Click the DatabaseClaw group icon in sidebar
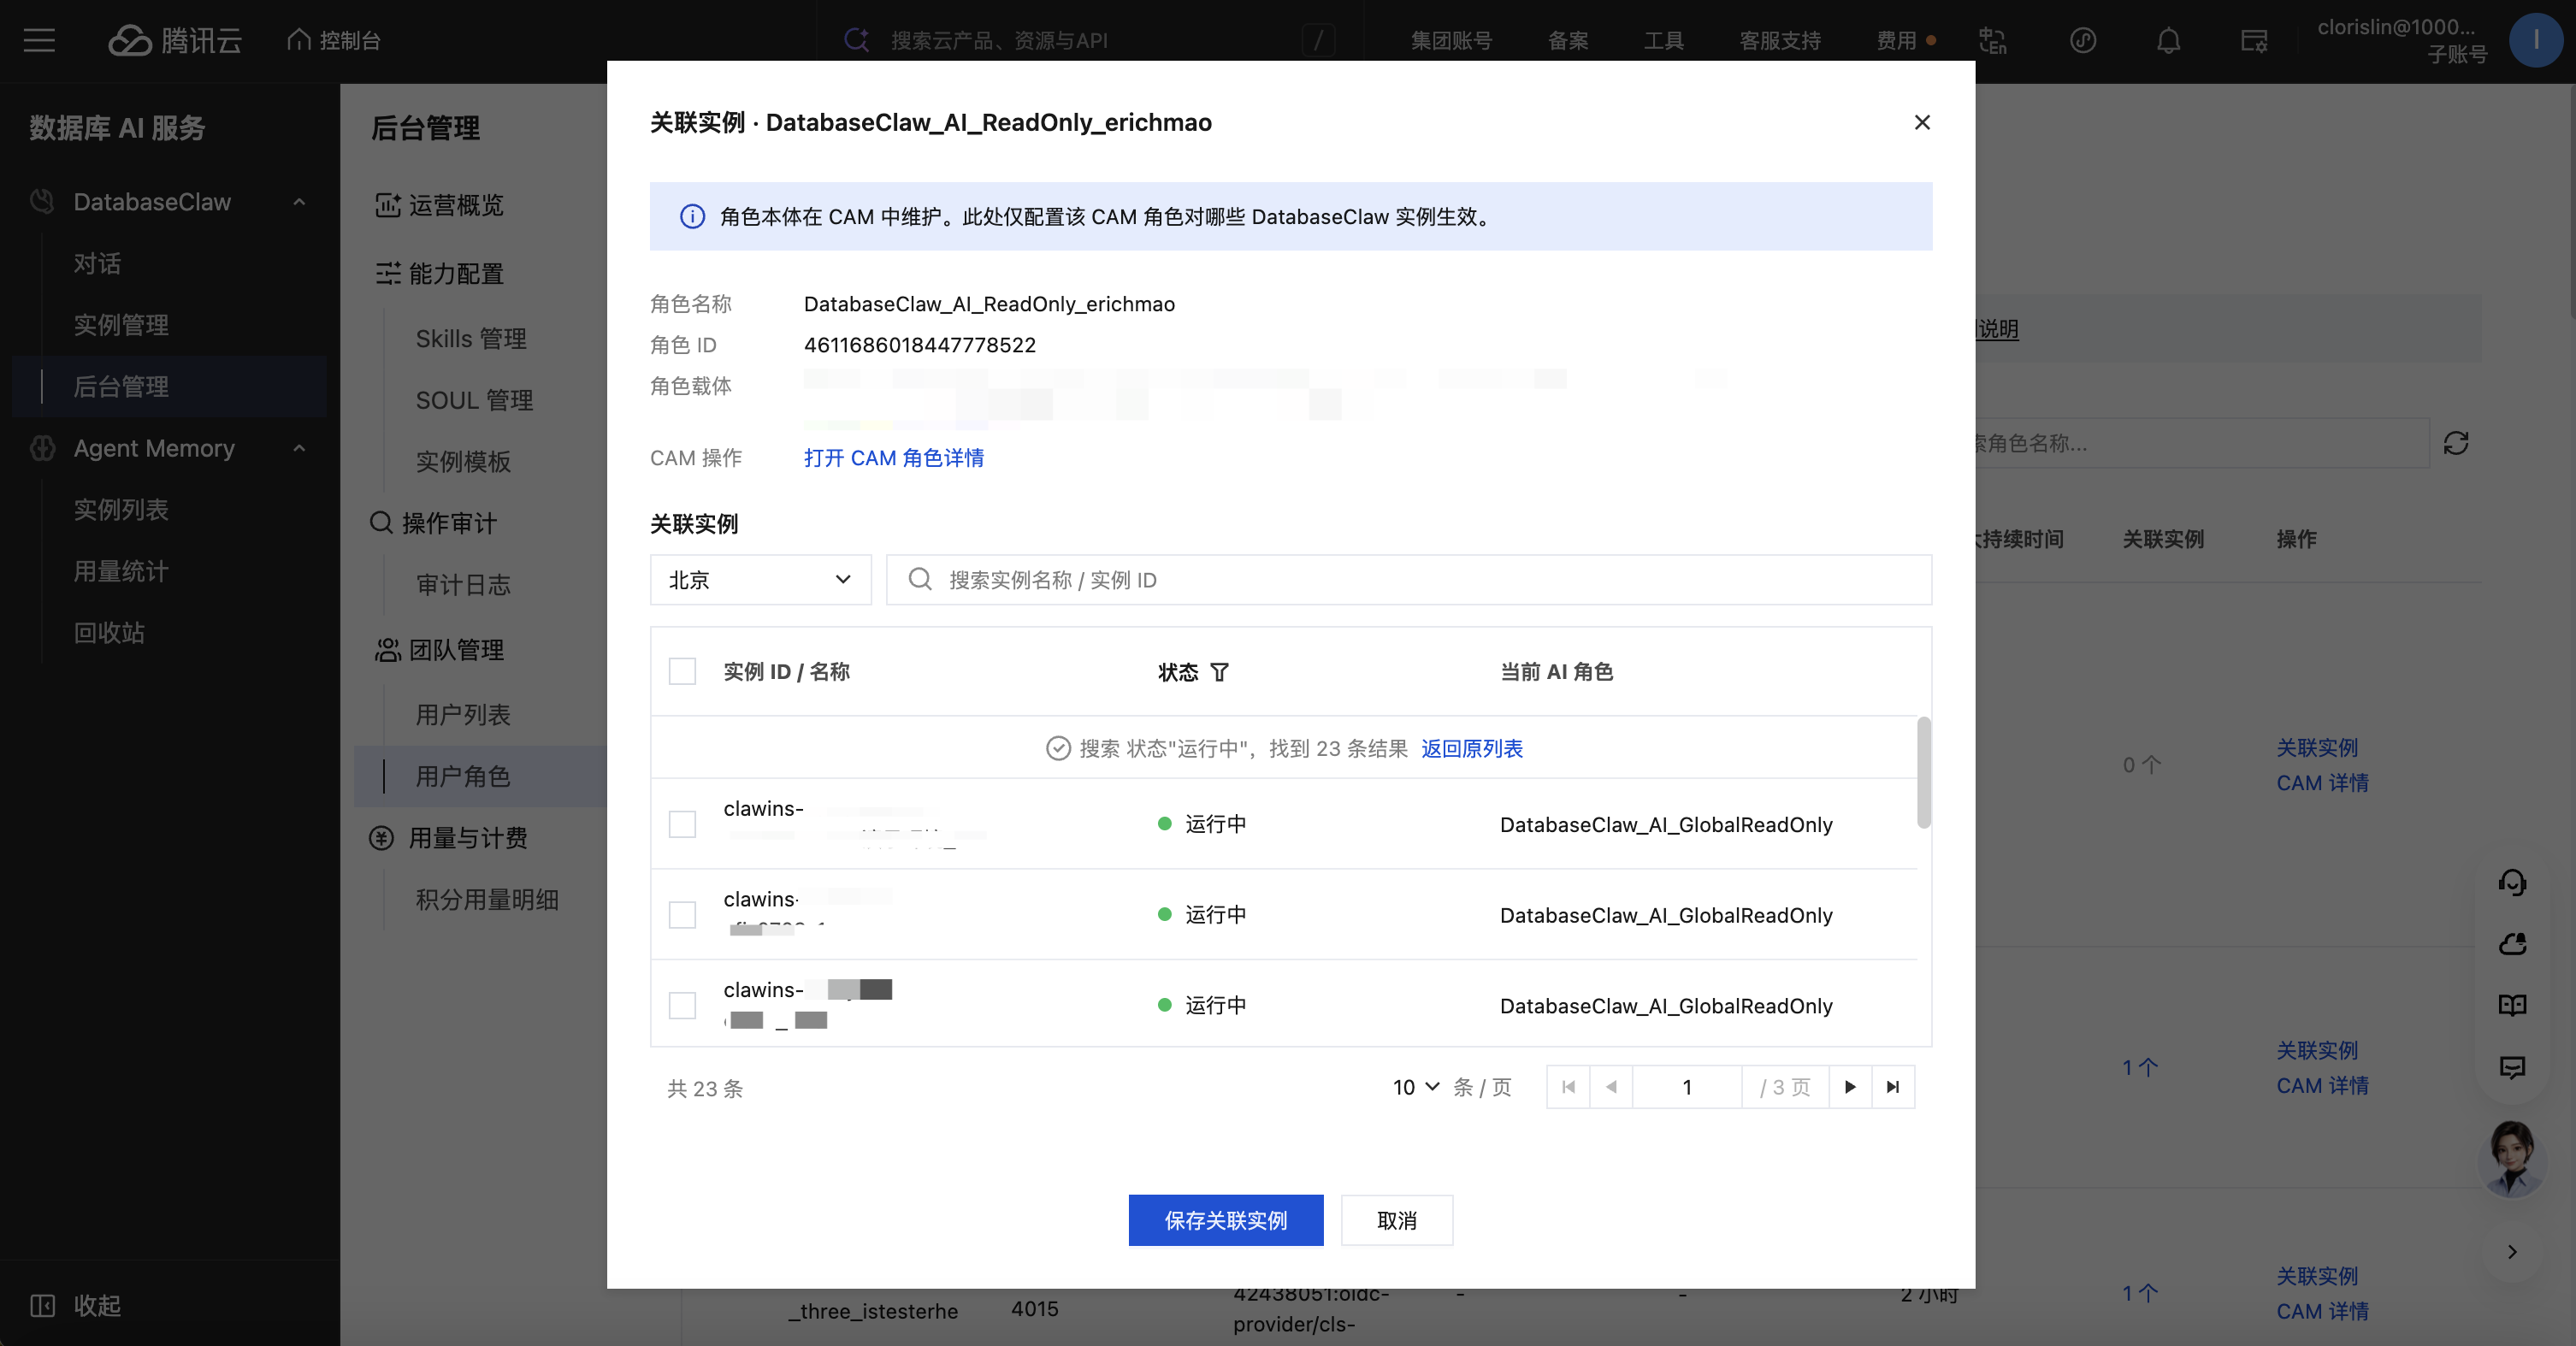This screenshot has width=2576, height=1346. click(x=42, y=201)
